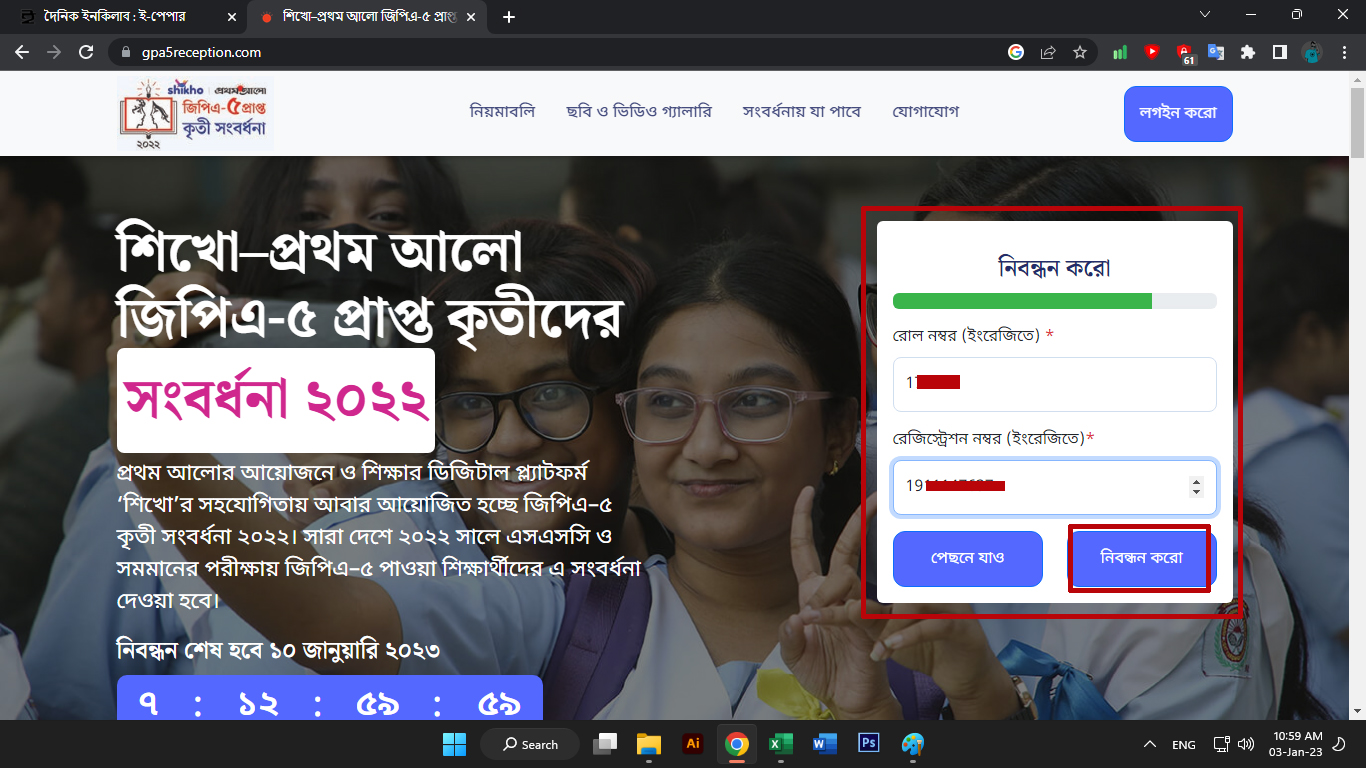
Task: Click the browser reload icon
Action: pyautogui.click(x=86, y=52)
